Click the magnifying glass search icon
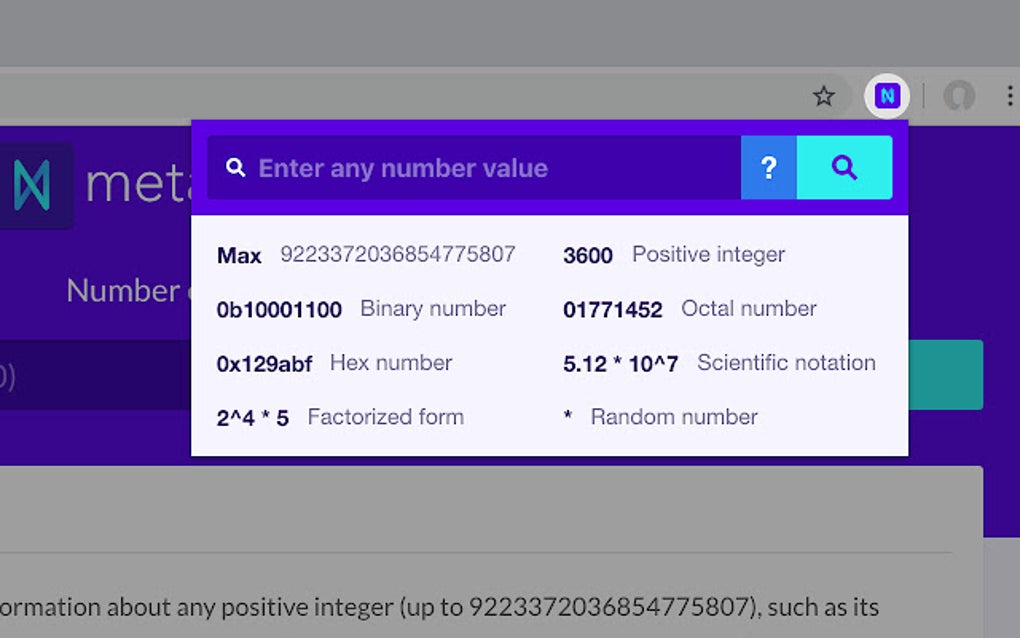Viewport: 1020px width, 638px height. (844, 168)
